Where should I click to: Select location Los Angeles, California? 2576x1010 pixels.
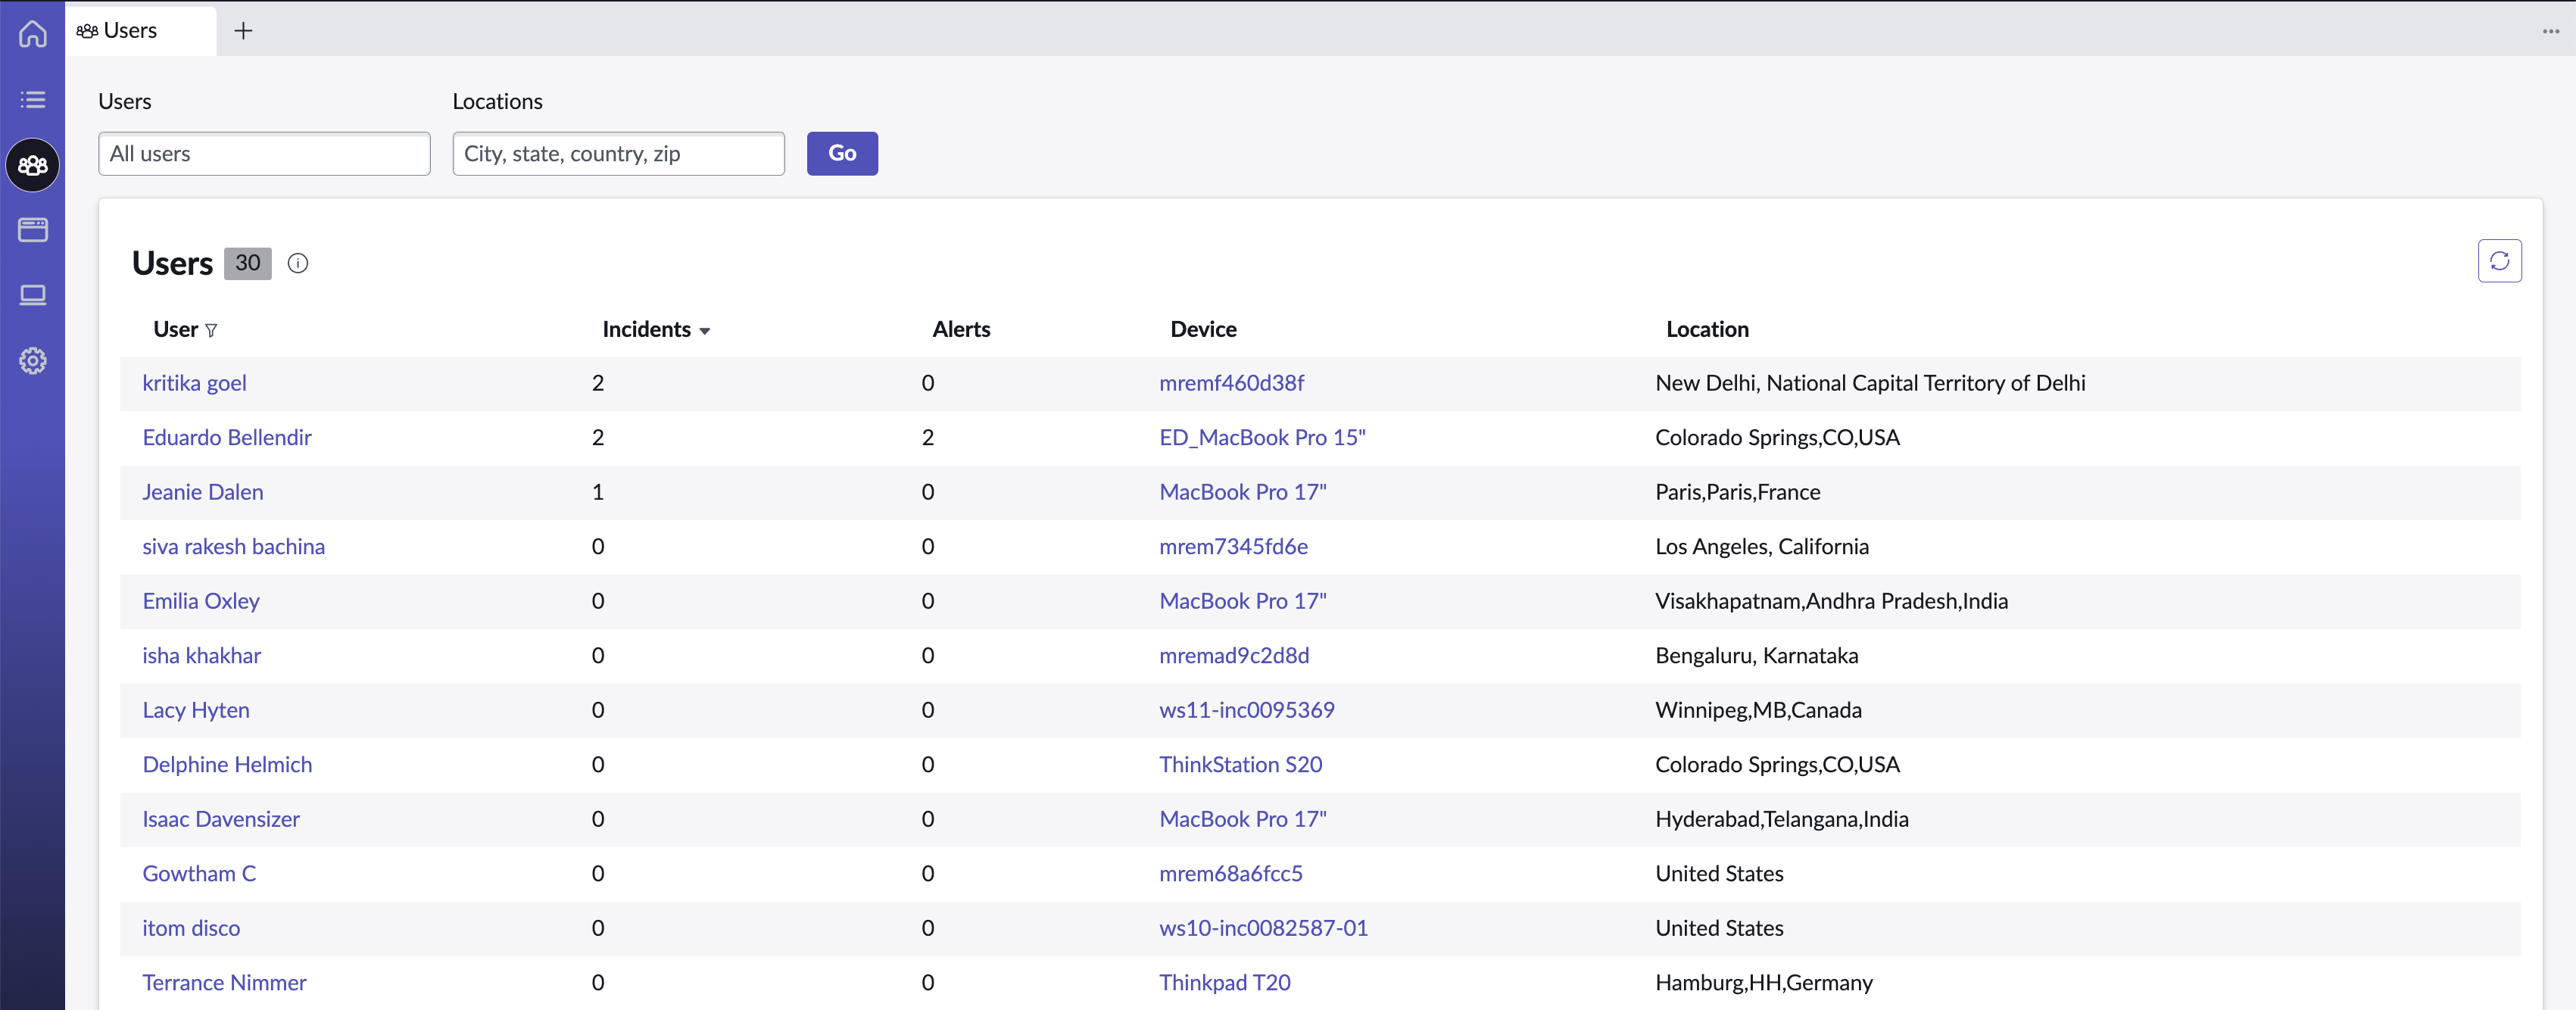point(1761,546)
